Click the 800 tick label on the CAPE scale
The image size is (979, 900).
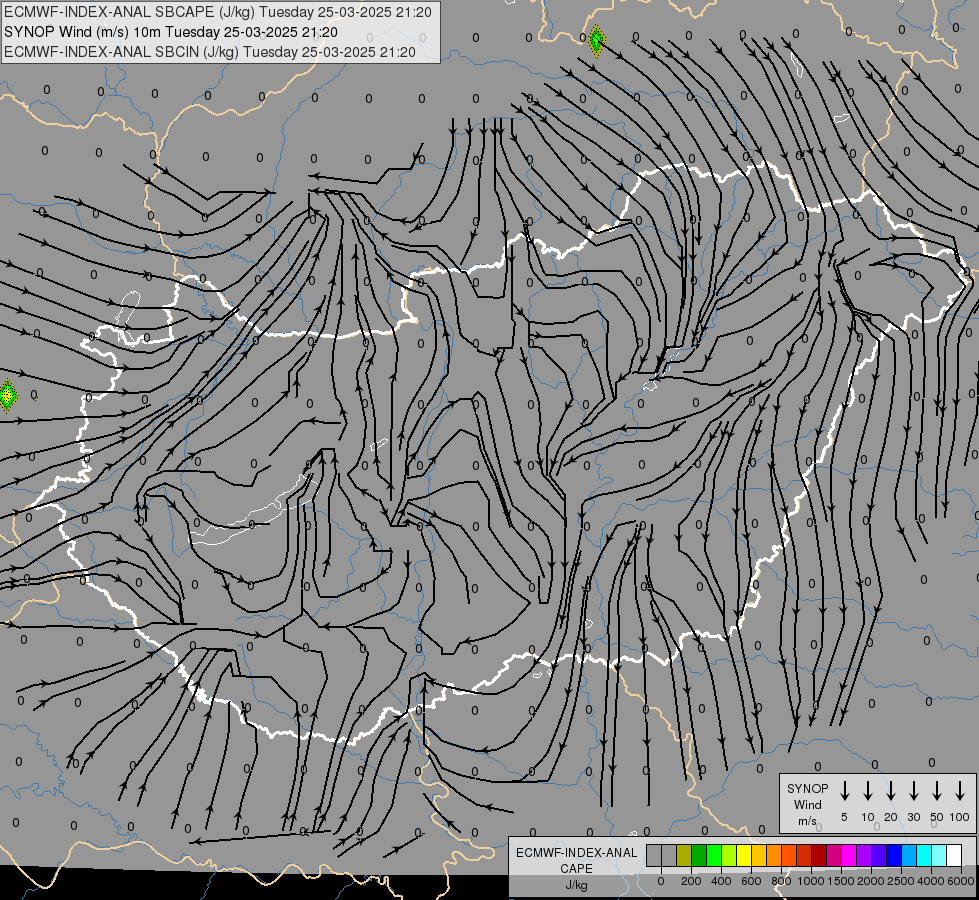(x=781, y=881)
